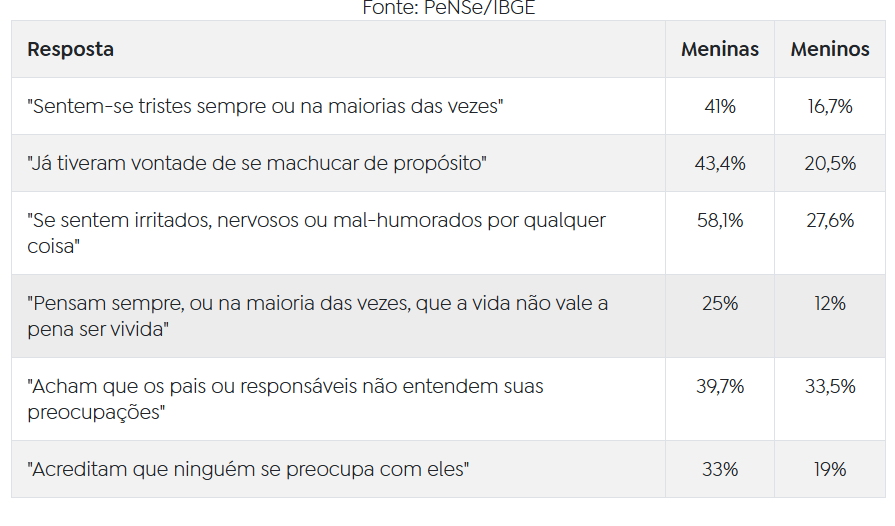Viewport: 895px width, 526px height.
Task: Select the 58,1% value
Action: pyautogui.click(x=719, y=221)
